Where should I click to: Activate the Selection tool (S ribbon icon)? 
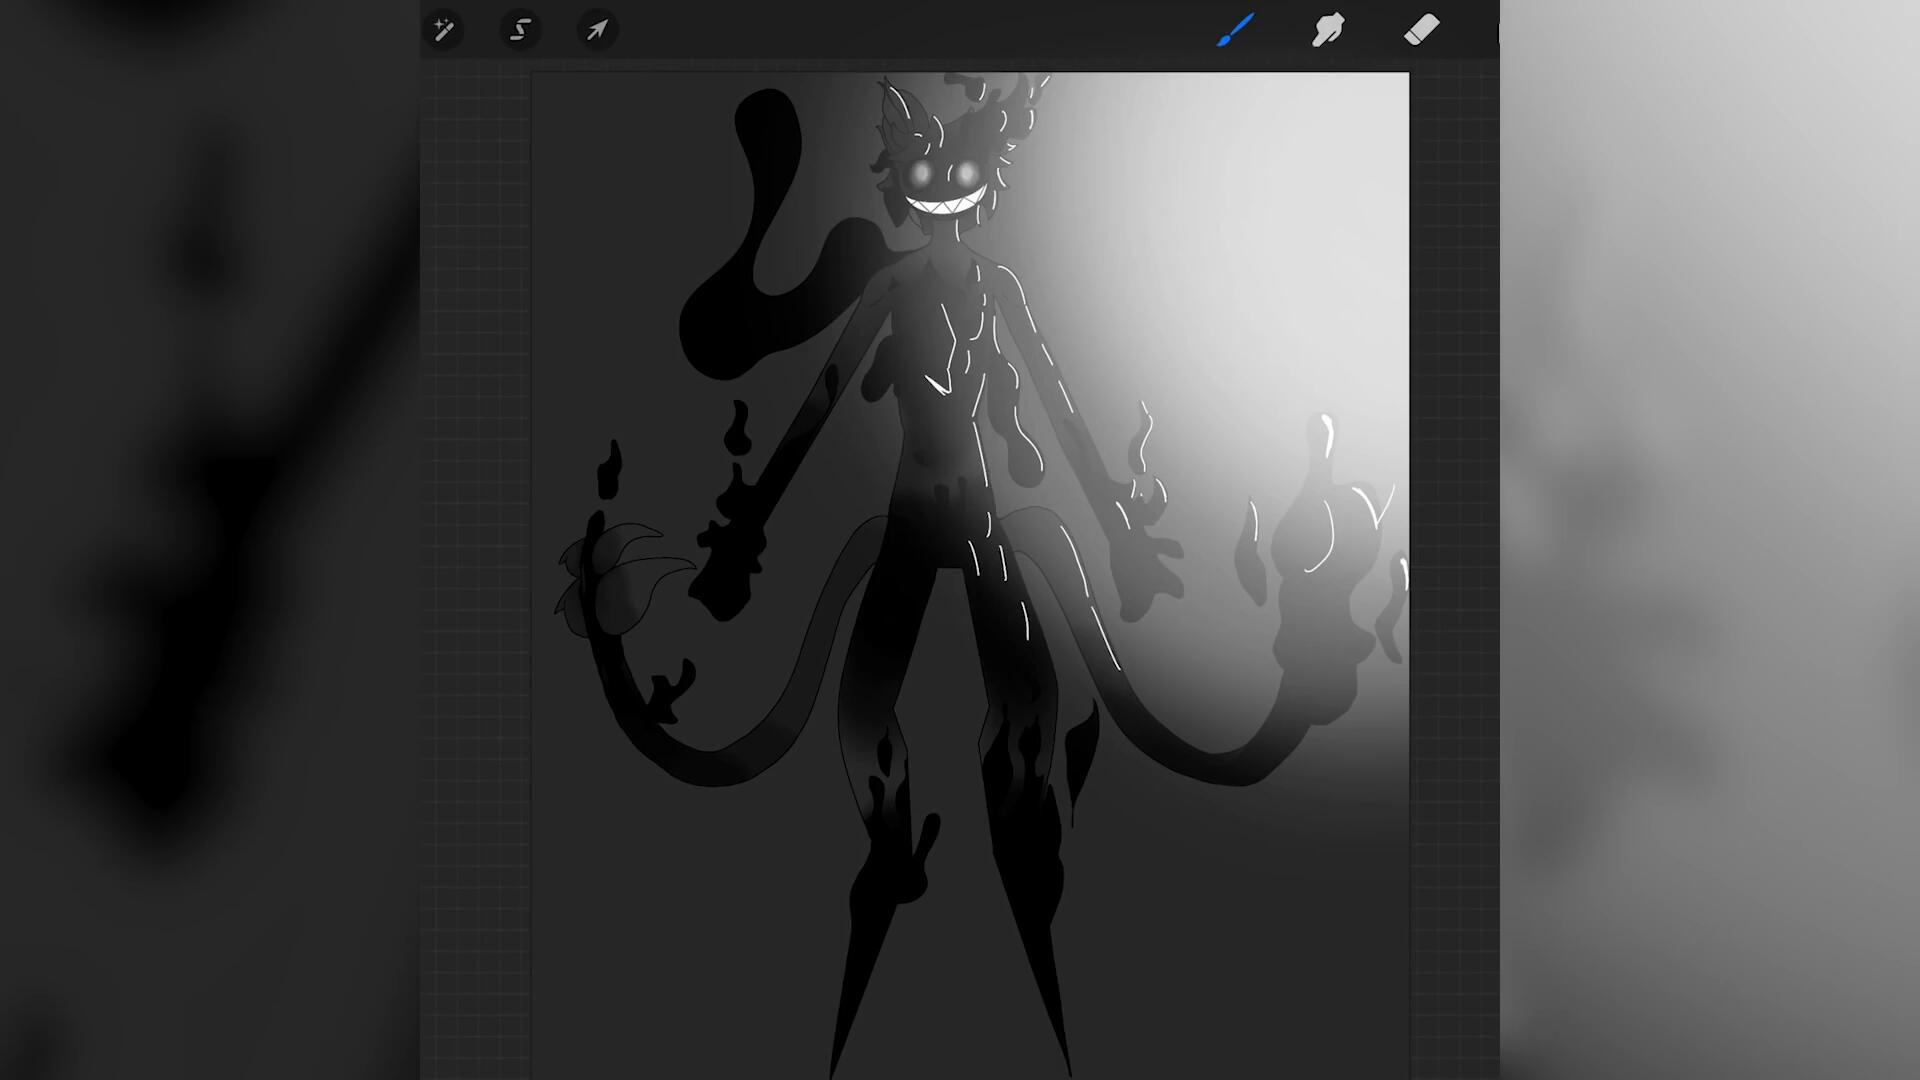pyautogui.click(x=520, y=30)
